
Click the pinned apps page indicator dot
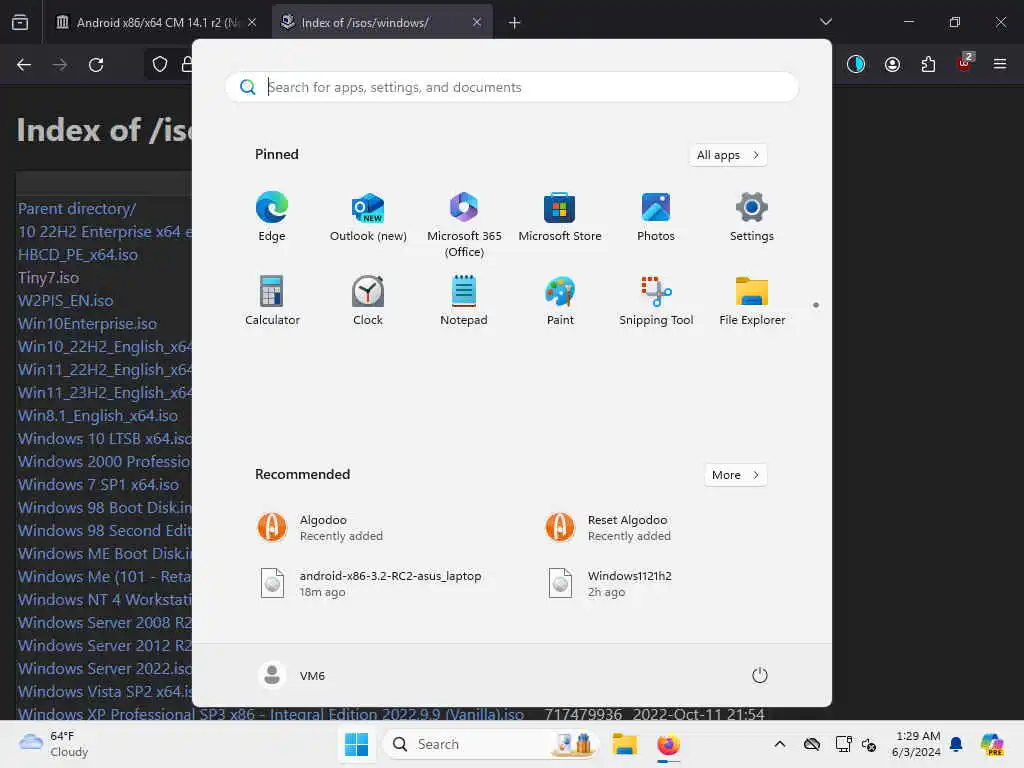816,305
